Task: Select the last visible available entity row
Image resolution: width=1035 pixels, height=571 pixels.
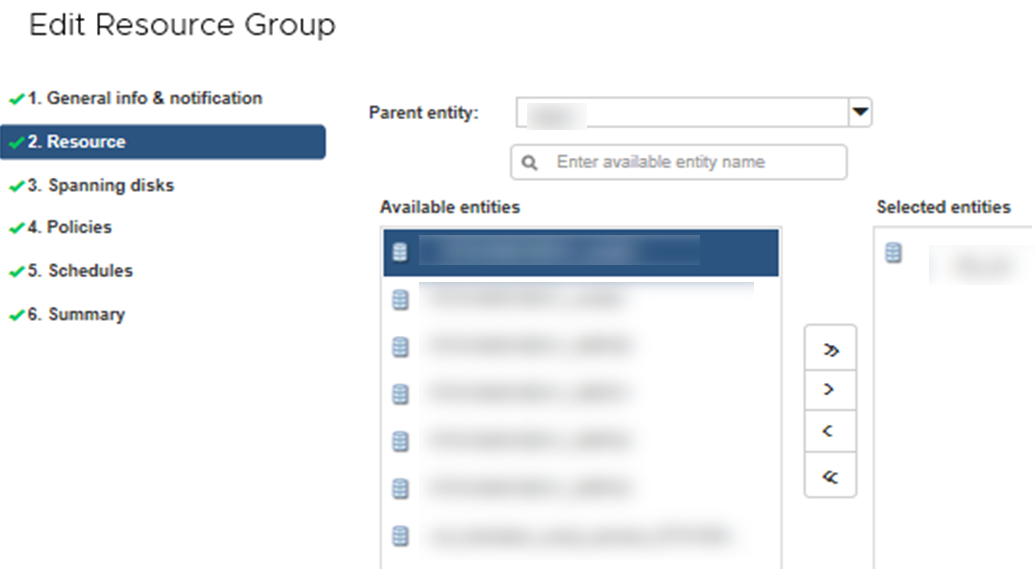Action: 580,536
